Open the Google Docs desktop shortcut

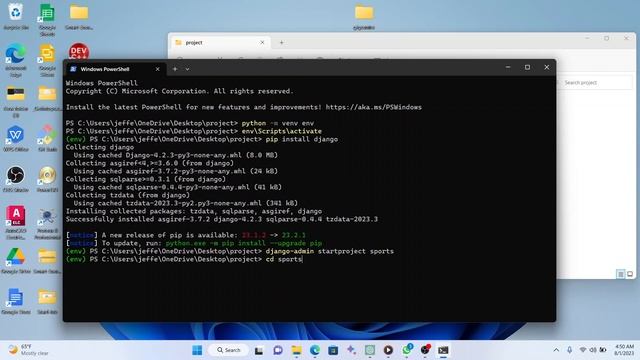(16, 301)
